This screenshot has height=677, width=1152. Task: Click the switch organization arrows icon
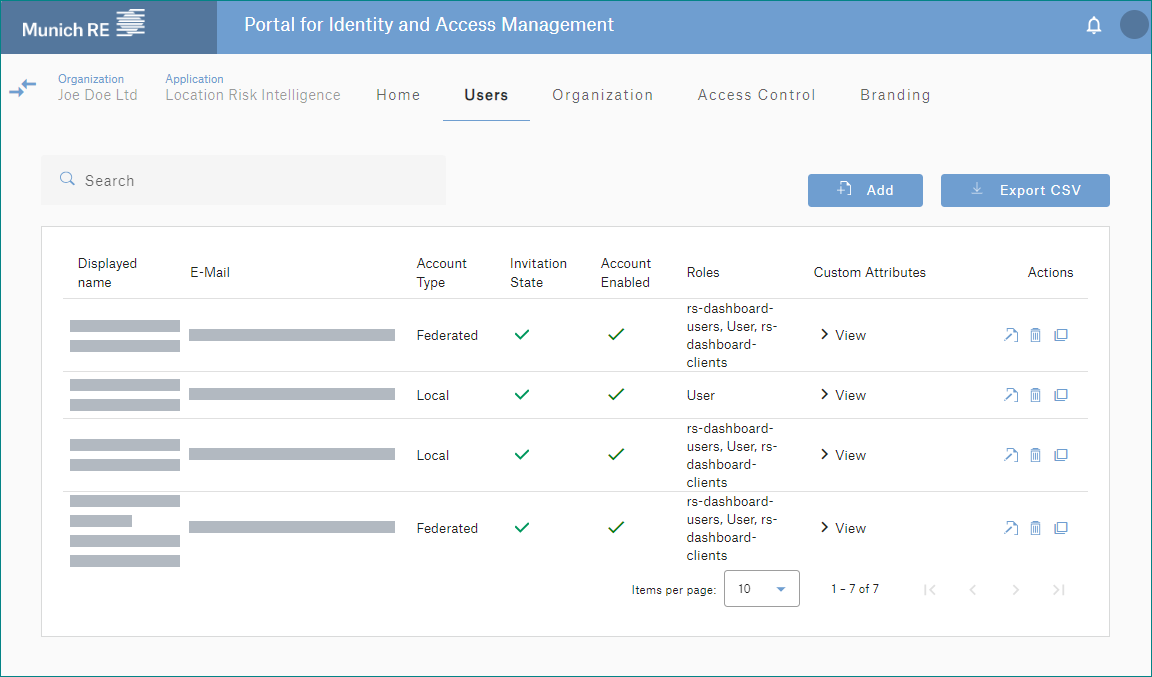(x=23, y=88)
